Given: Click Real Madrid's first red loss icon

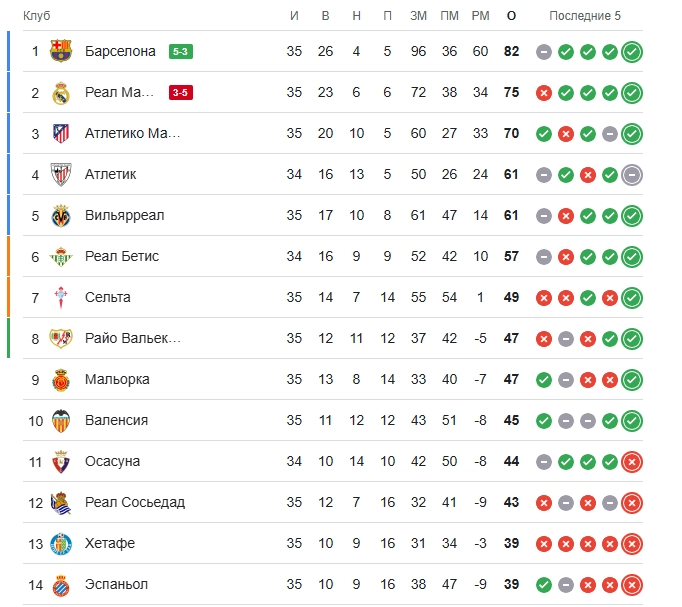Looking at the screenshot, I should [x=544, y=93].
